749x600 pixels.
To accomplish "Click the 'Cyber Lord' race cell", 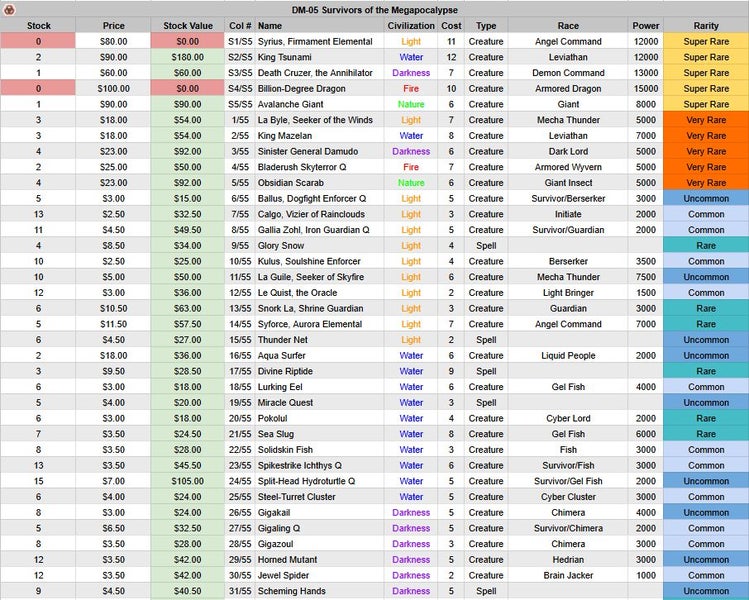I will pos(568,418).
